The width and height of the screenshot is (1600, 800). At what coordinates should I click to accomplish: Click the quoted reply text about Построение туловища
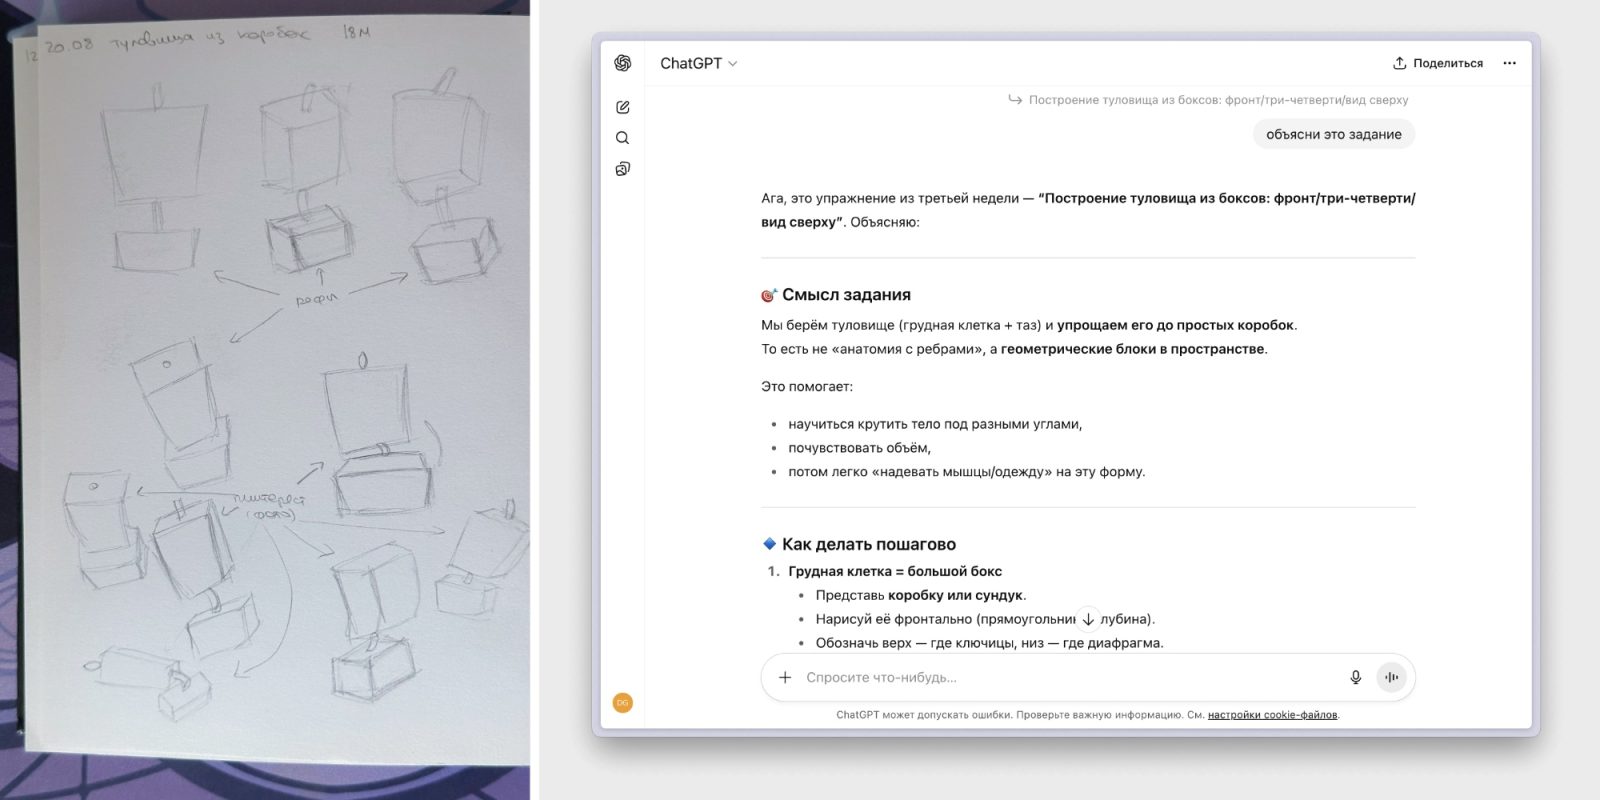click(x=1218, y=100)
